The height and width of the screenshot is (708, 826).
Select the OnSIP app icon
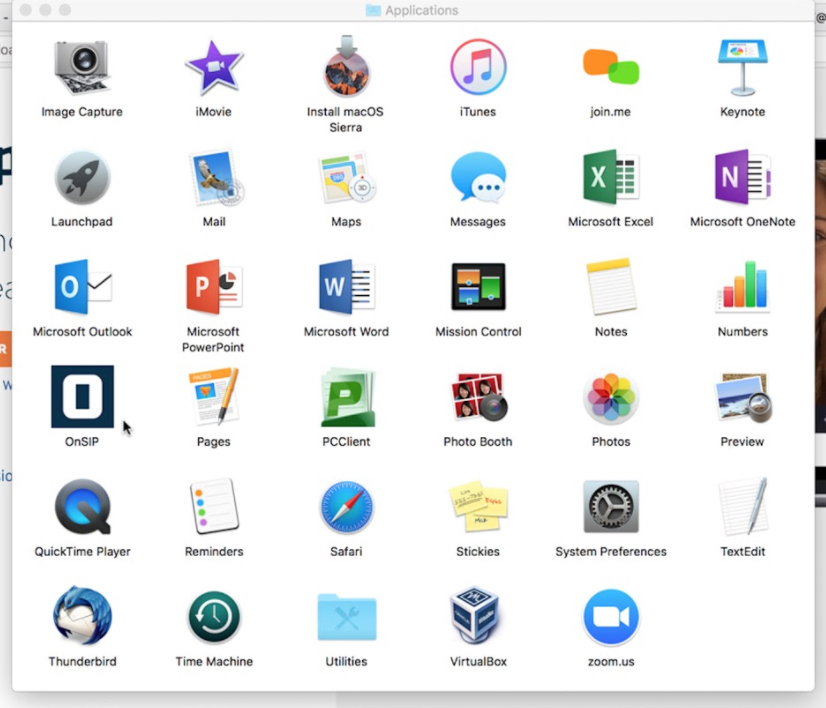82,397
